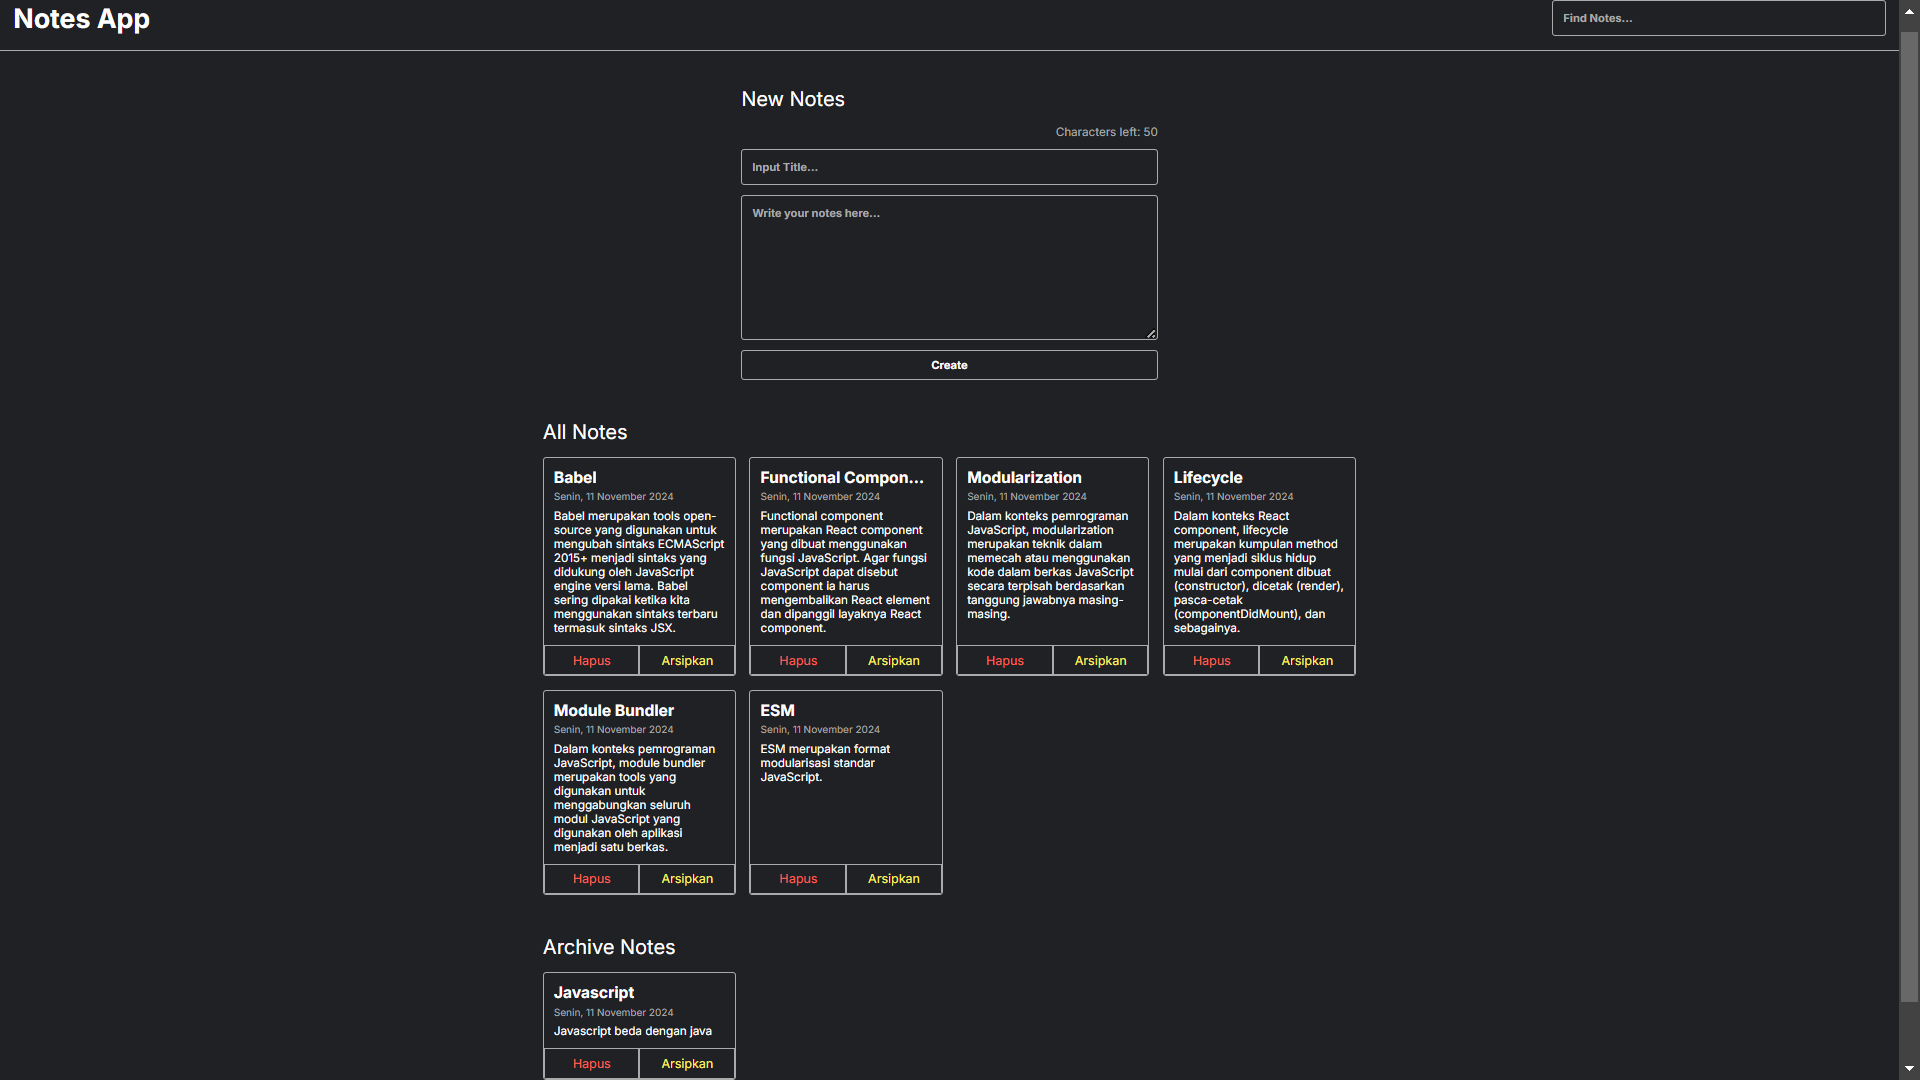Click Arsipkan on Modularization note

coord(1100,661)
